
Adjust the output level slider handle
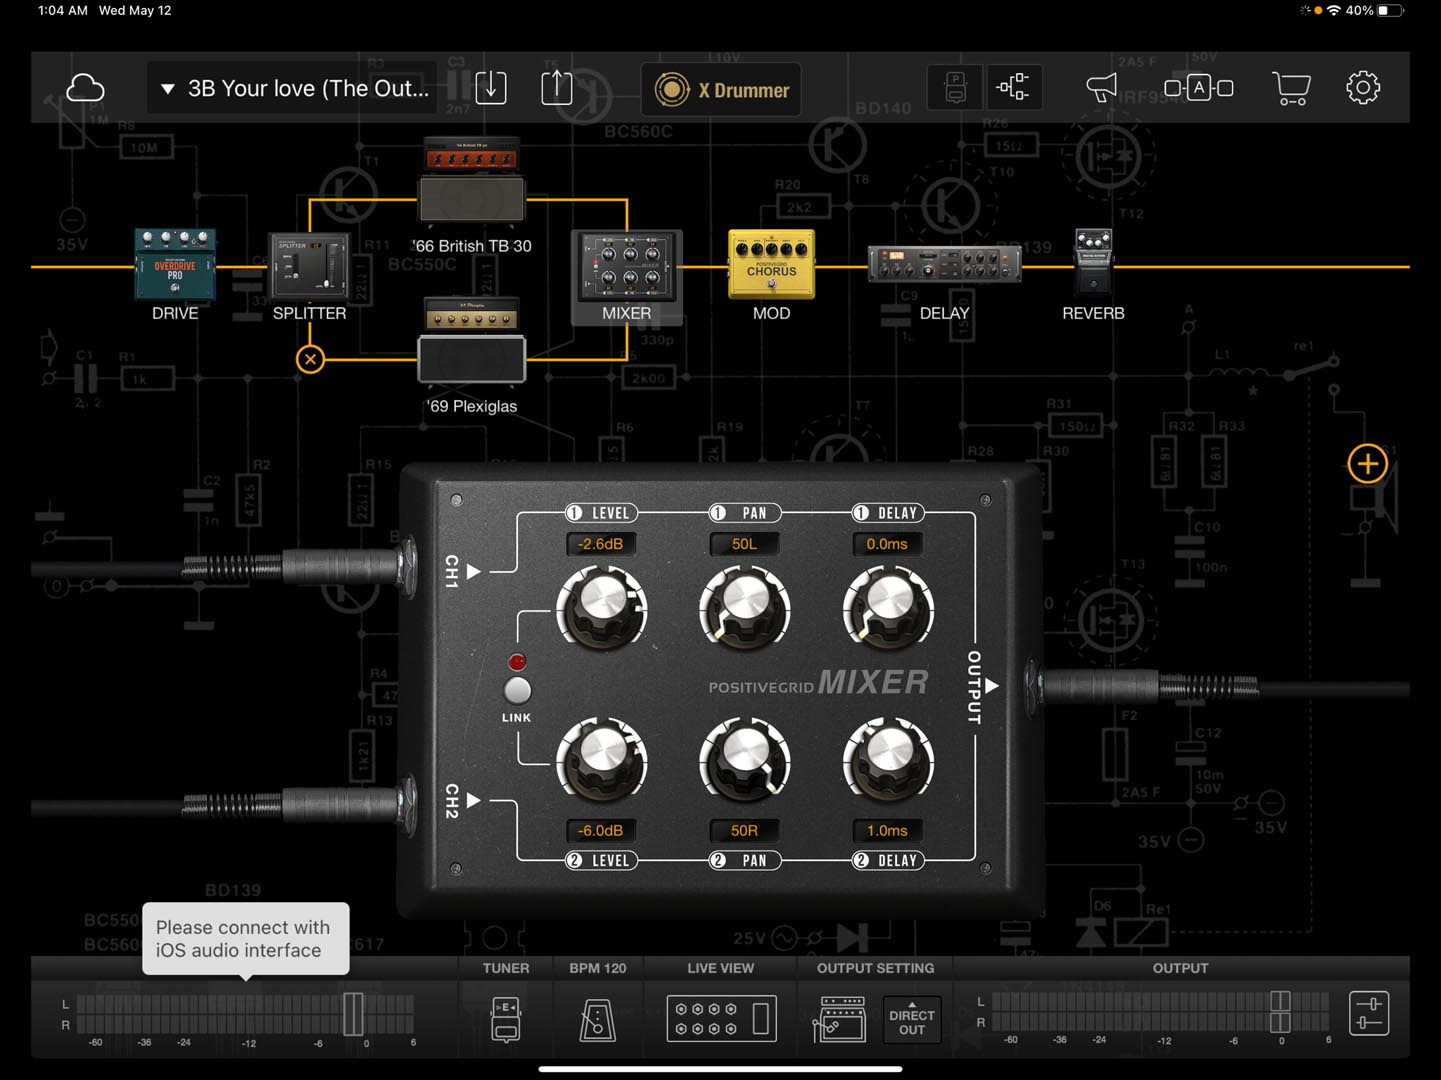tap(1280, 1013)
